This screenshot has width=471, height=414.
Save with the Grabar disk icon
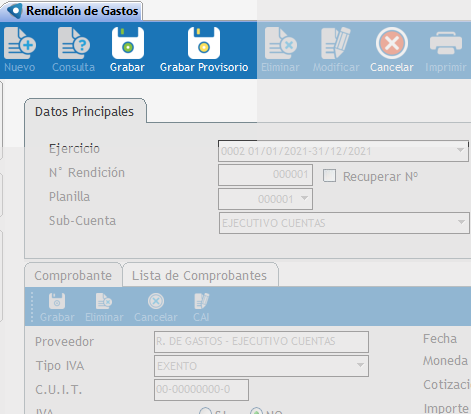click(x=128, y=43)
